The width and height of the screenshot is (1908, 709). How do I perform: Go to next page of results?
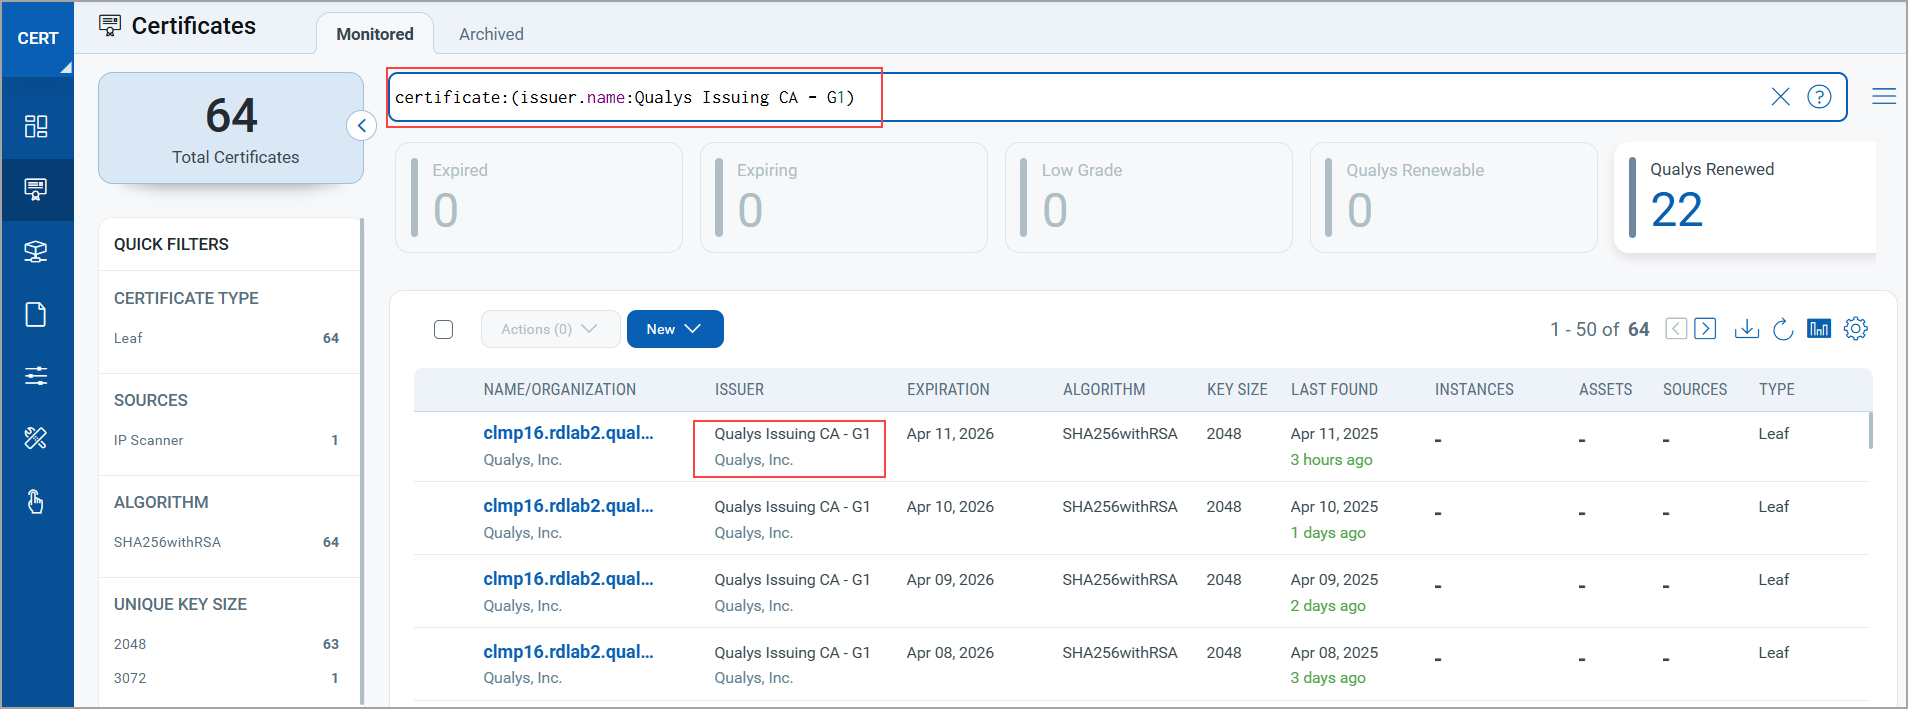tap(1706, 329)
